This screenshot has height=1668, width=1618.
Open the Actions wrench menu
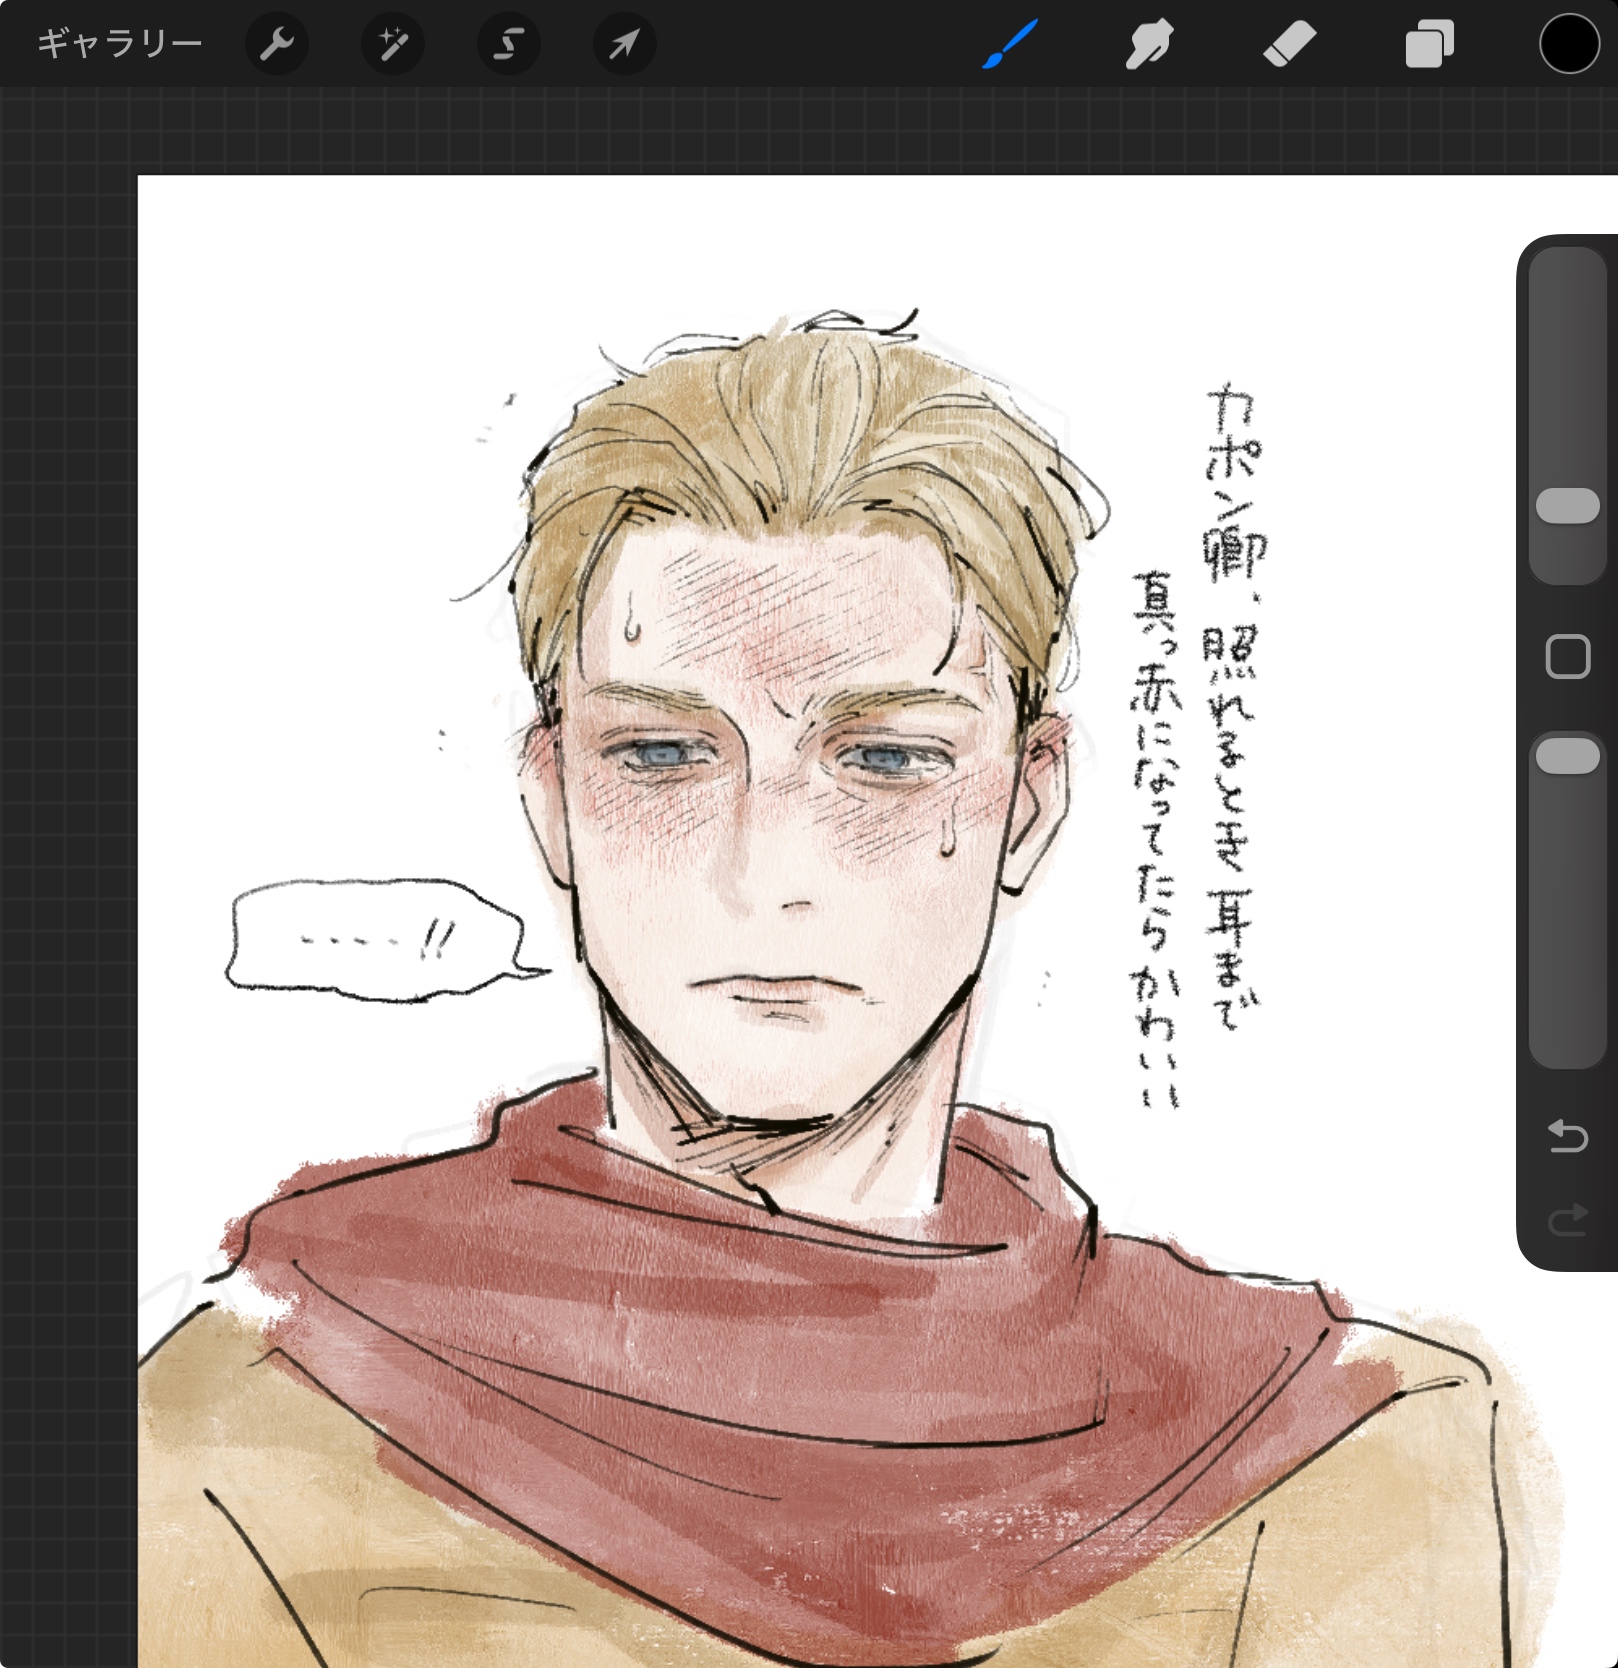276,44
